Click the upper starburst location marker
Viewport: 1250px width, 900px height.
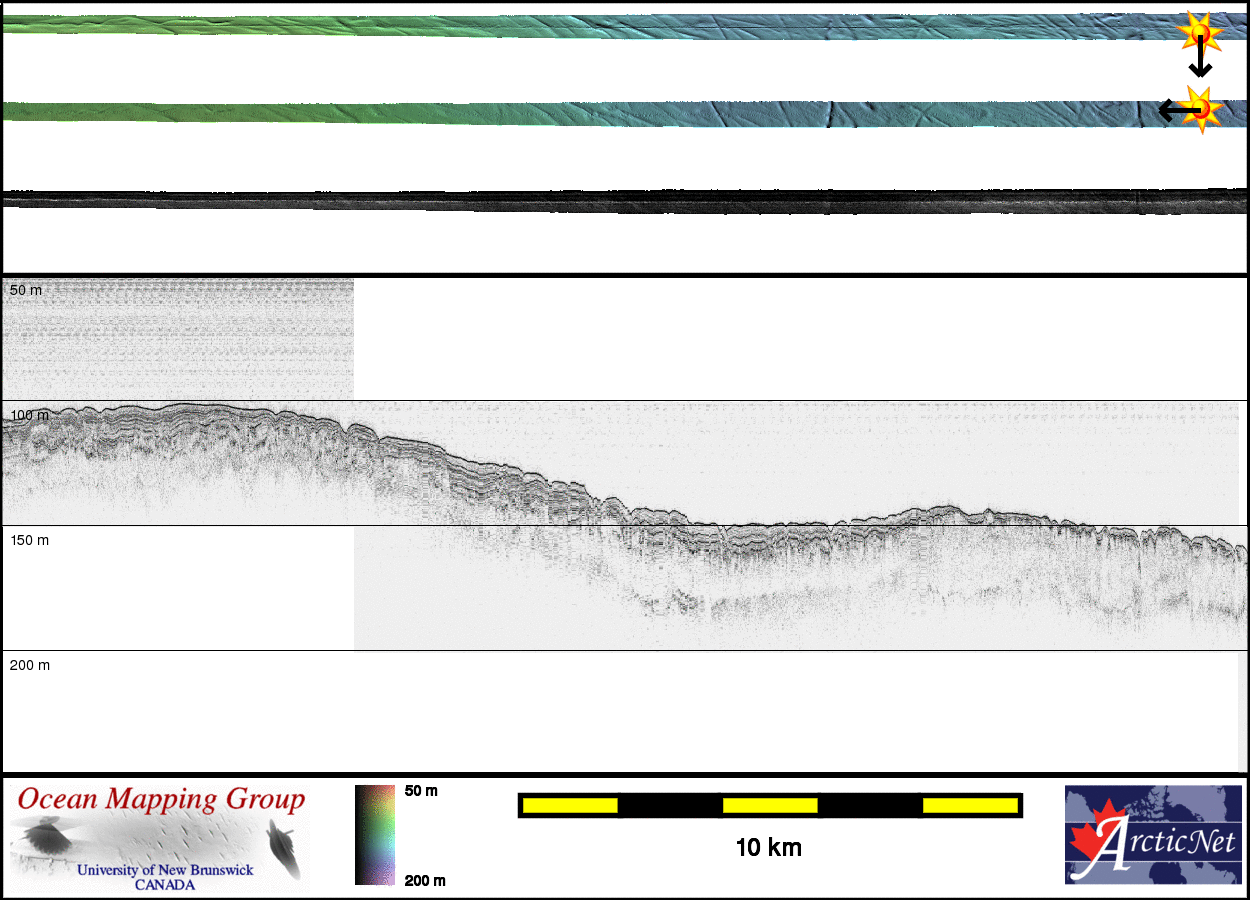(1198, 35)
